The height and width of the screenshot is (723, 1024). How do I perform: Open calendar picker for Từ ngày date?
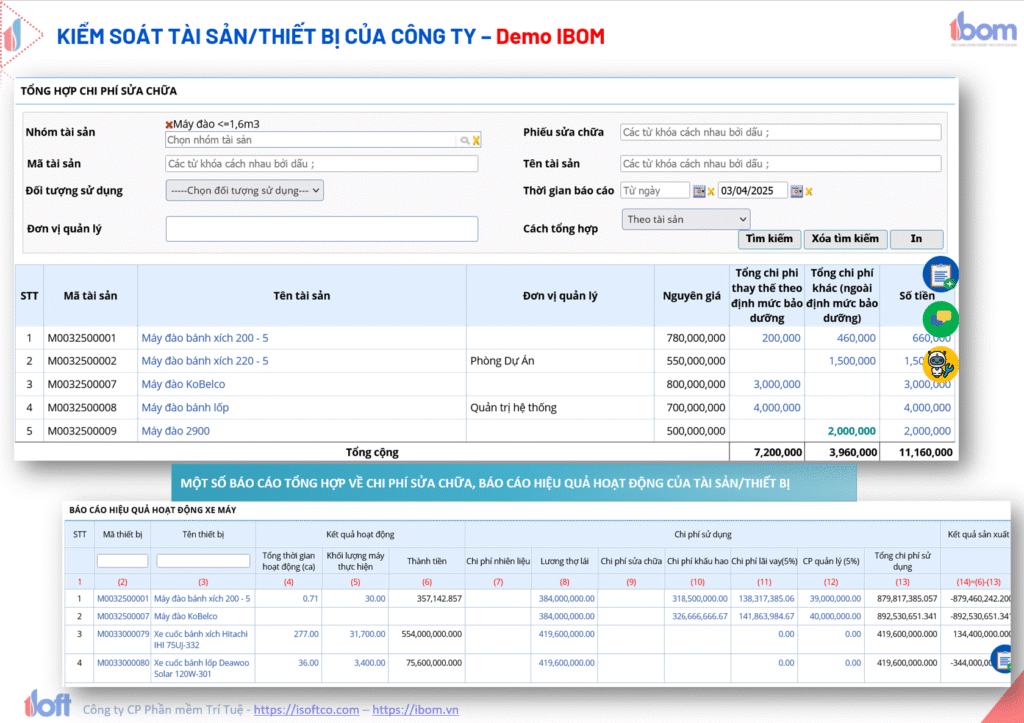(699, 191)
